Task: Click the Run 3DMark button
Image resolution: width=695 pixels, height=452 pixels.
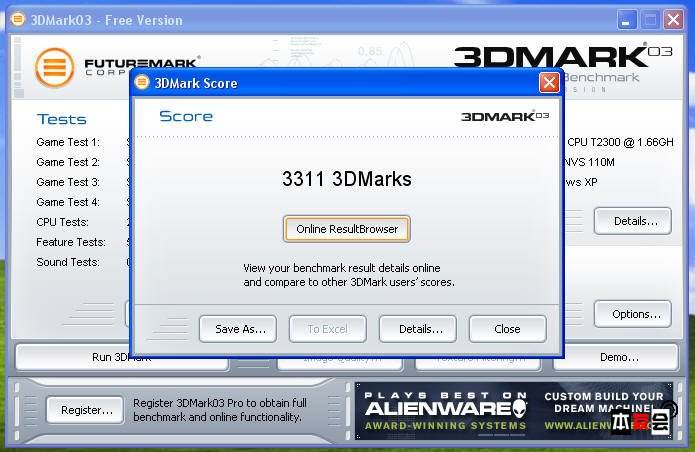Action: point(121,357)
